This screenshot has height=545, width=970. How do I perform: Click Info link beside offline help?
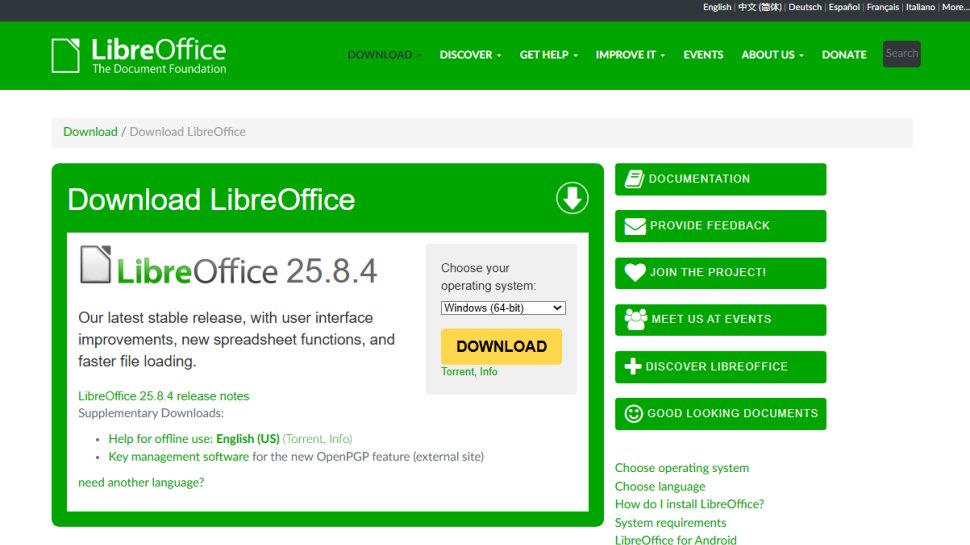339,439
